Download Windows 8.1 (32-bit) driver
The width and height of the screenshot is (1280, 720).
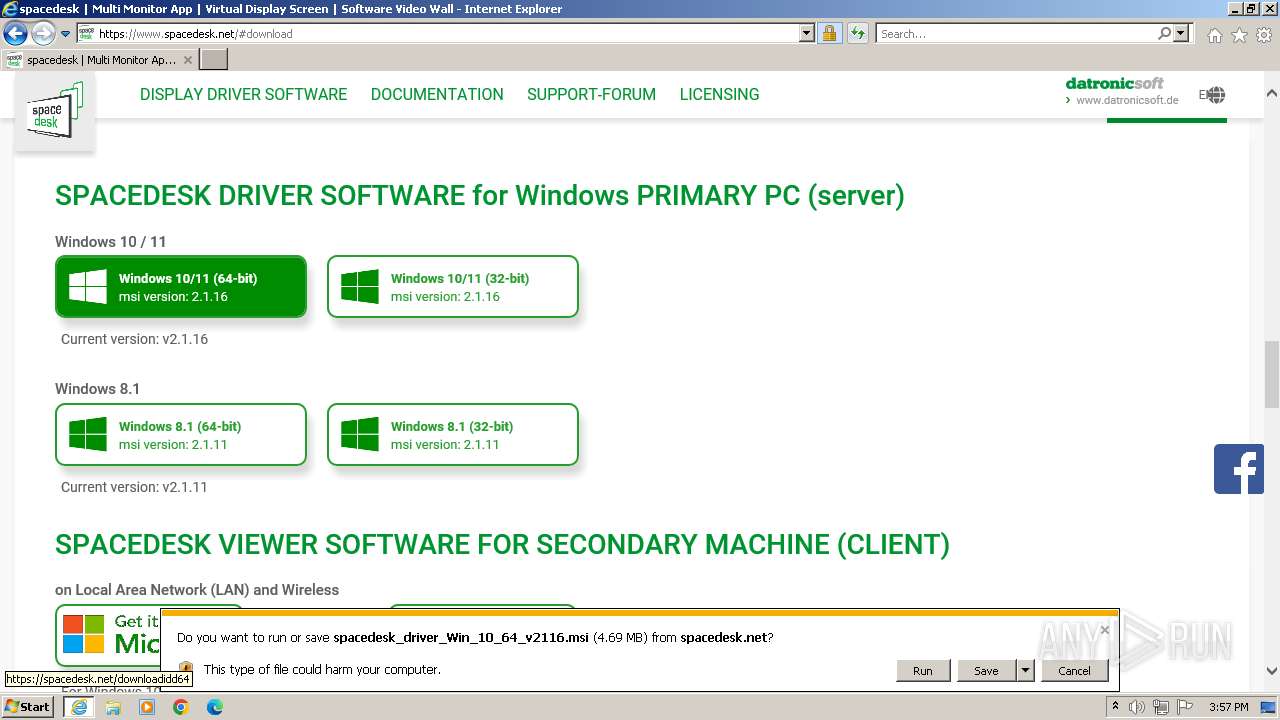coord(453,435)
